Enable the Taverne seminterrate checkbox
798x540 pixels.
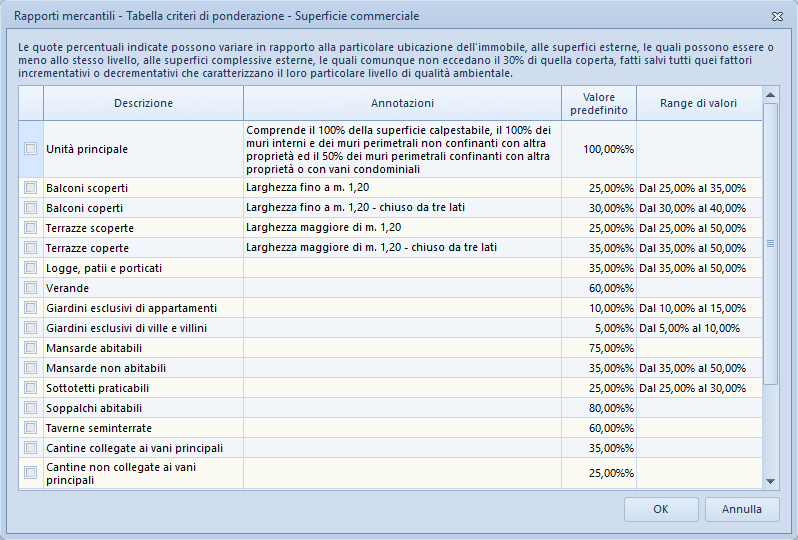coord(31,428)
